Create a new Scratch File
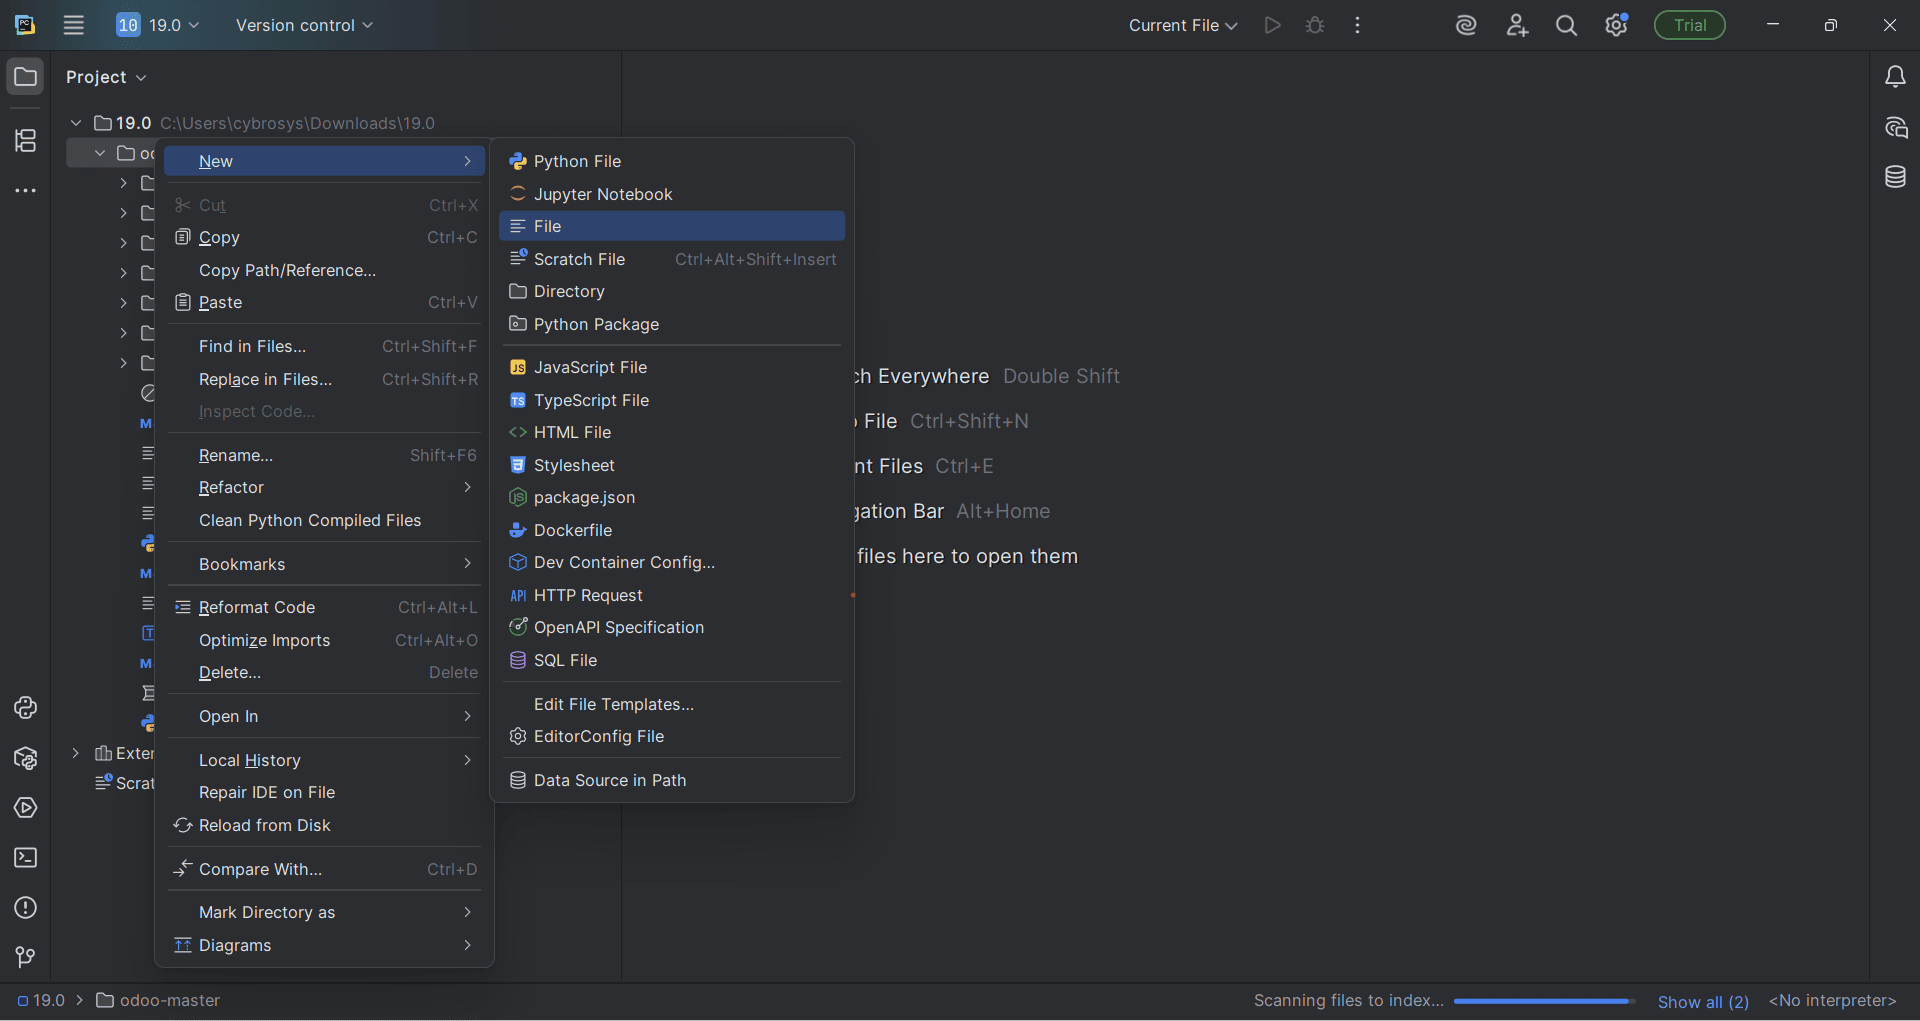Viewport: 1920px width, 1021px height. pyautogui.click(x=672, y=259)
